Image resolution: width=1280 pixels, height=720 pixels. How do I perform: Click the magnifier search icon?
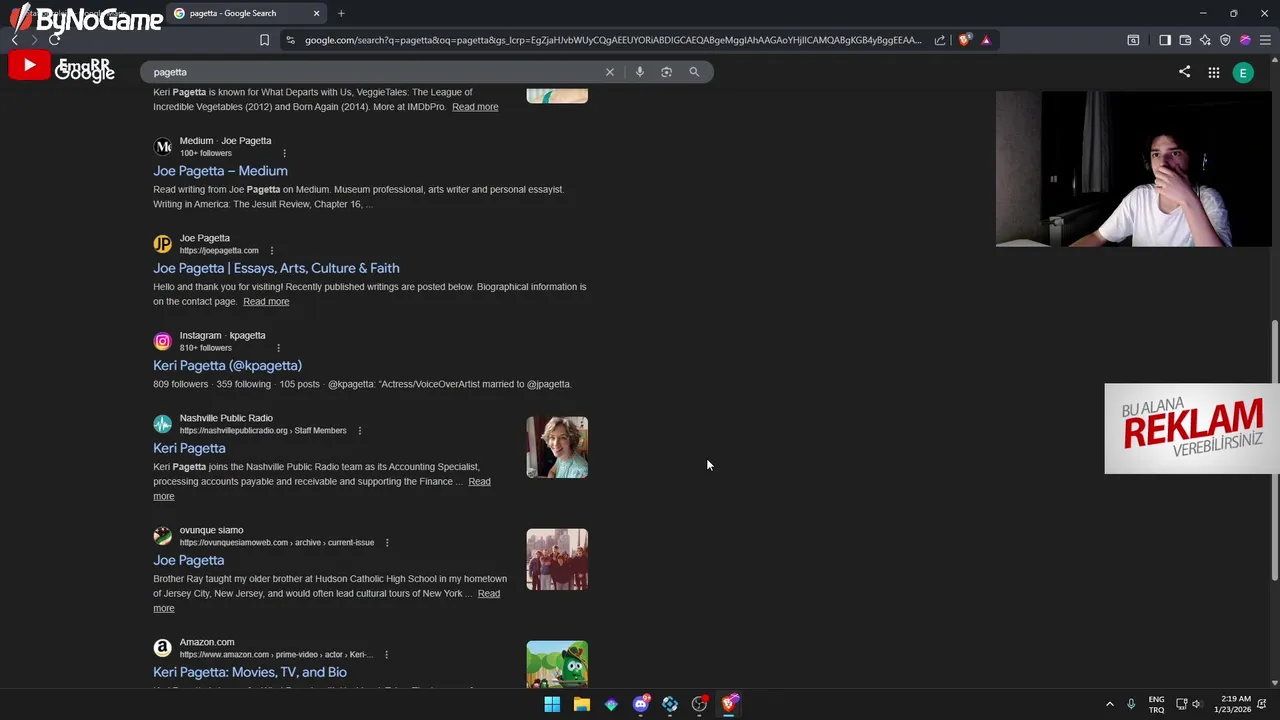click(x=694, y=72)
